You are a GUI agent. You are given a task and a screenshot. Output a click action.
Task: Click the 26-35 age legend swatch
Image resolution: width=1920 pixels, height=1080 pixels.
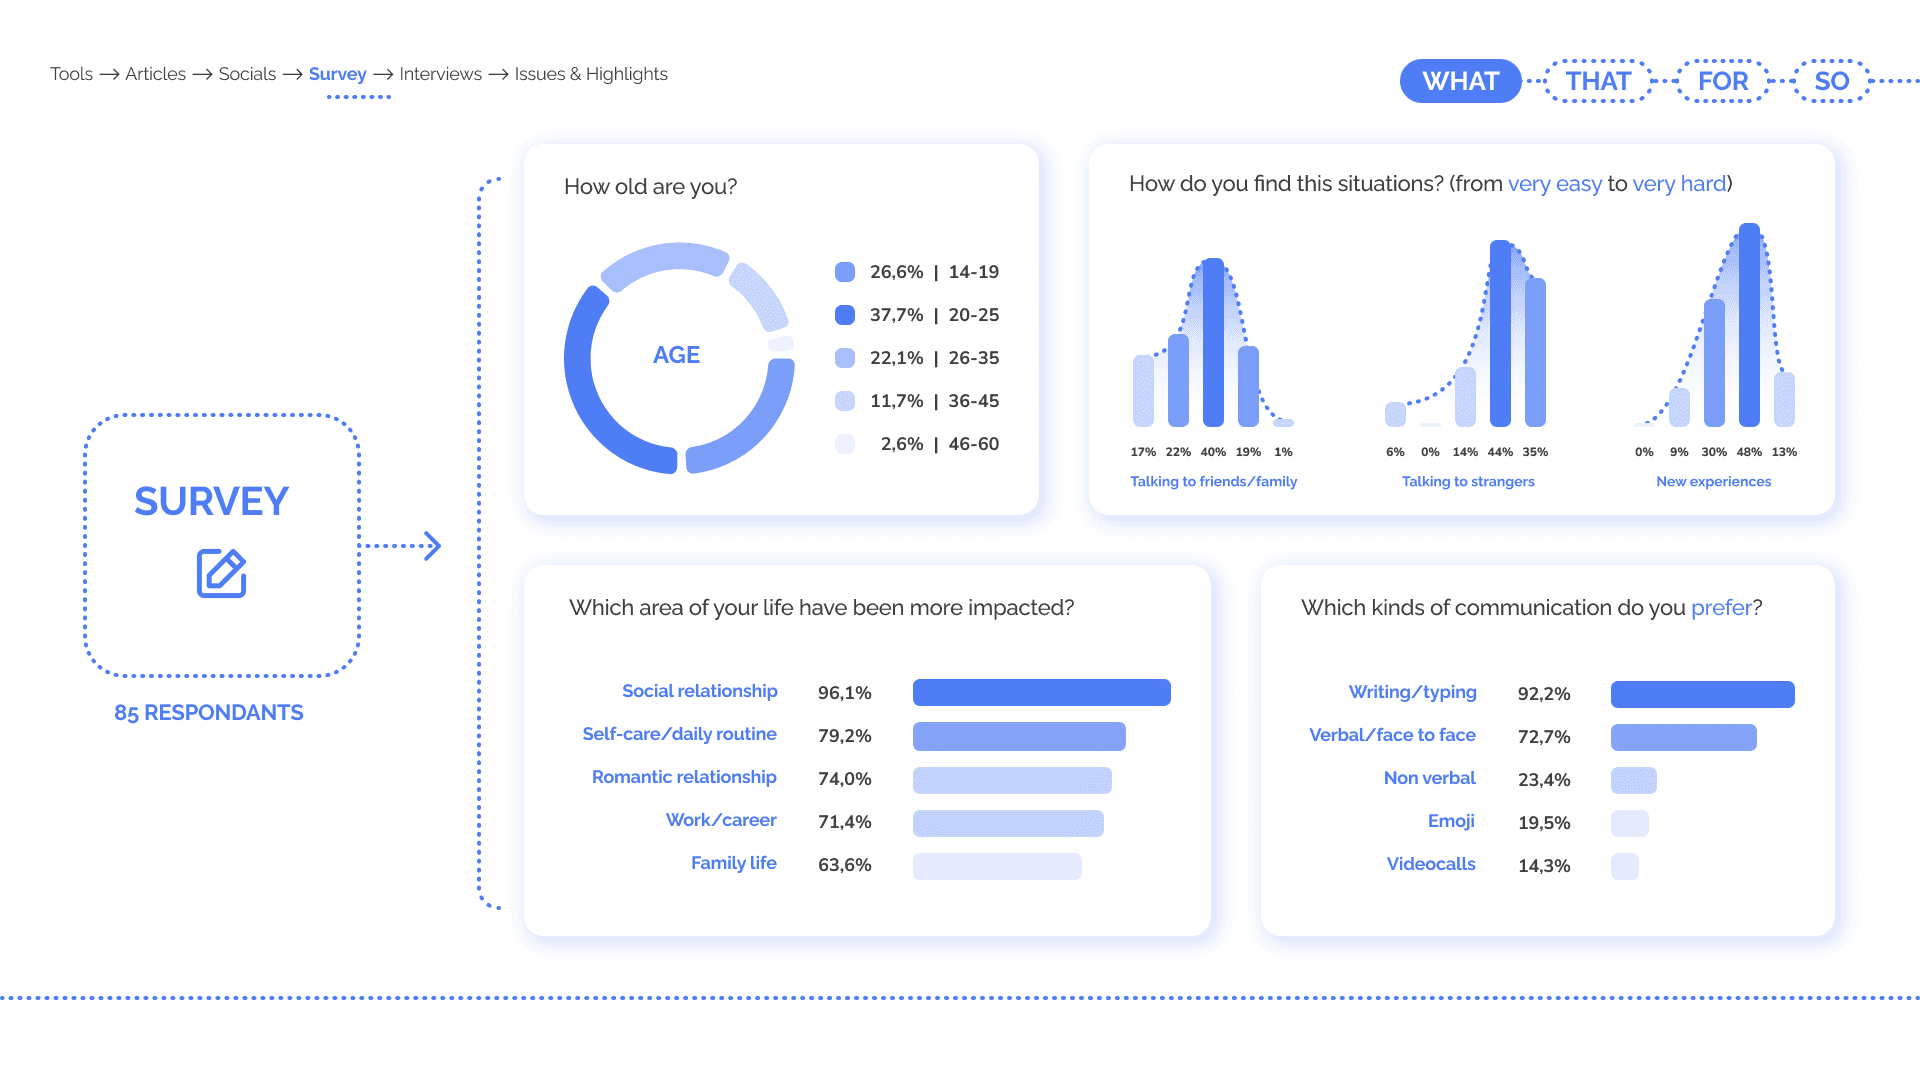pos(845,358)
